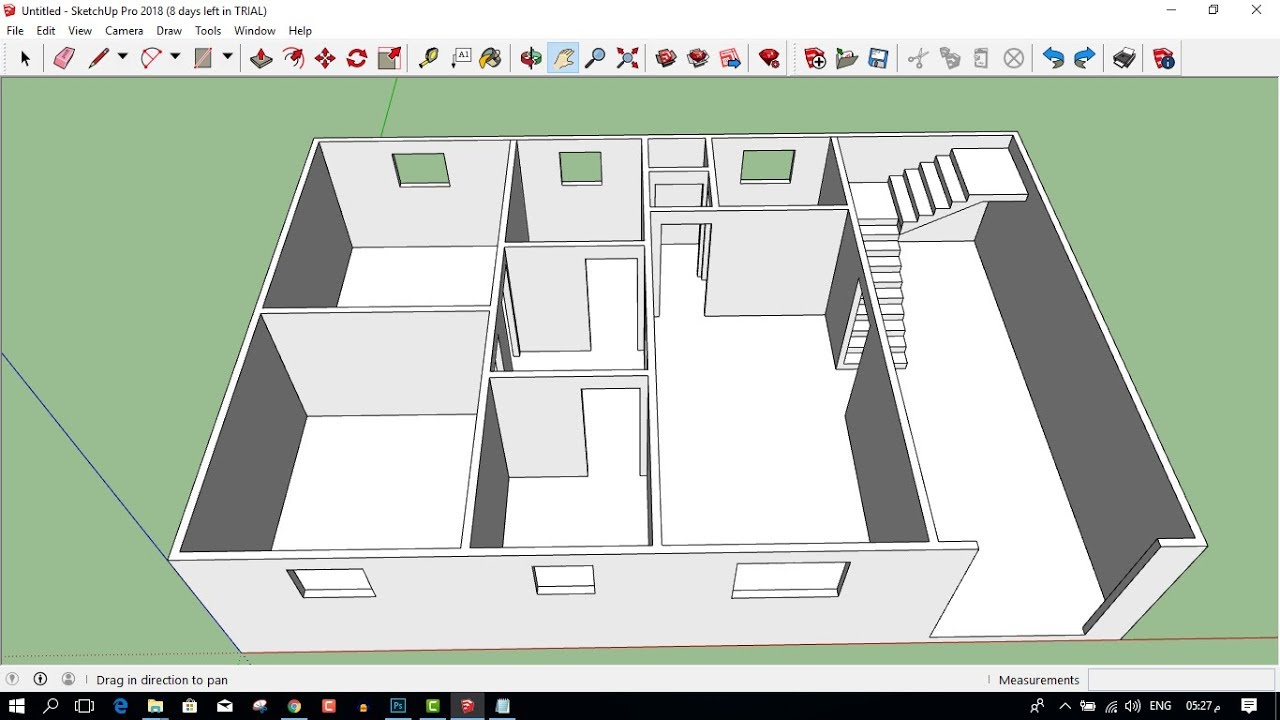Open Task View on taskbar
Image resolution: width=1280 pixels, height=720 pixels.
(85, 706)
